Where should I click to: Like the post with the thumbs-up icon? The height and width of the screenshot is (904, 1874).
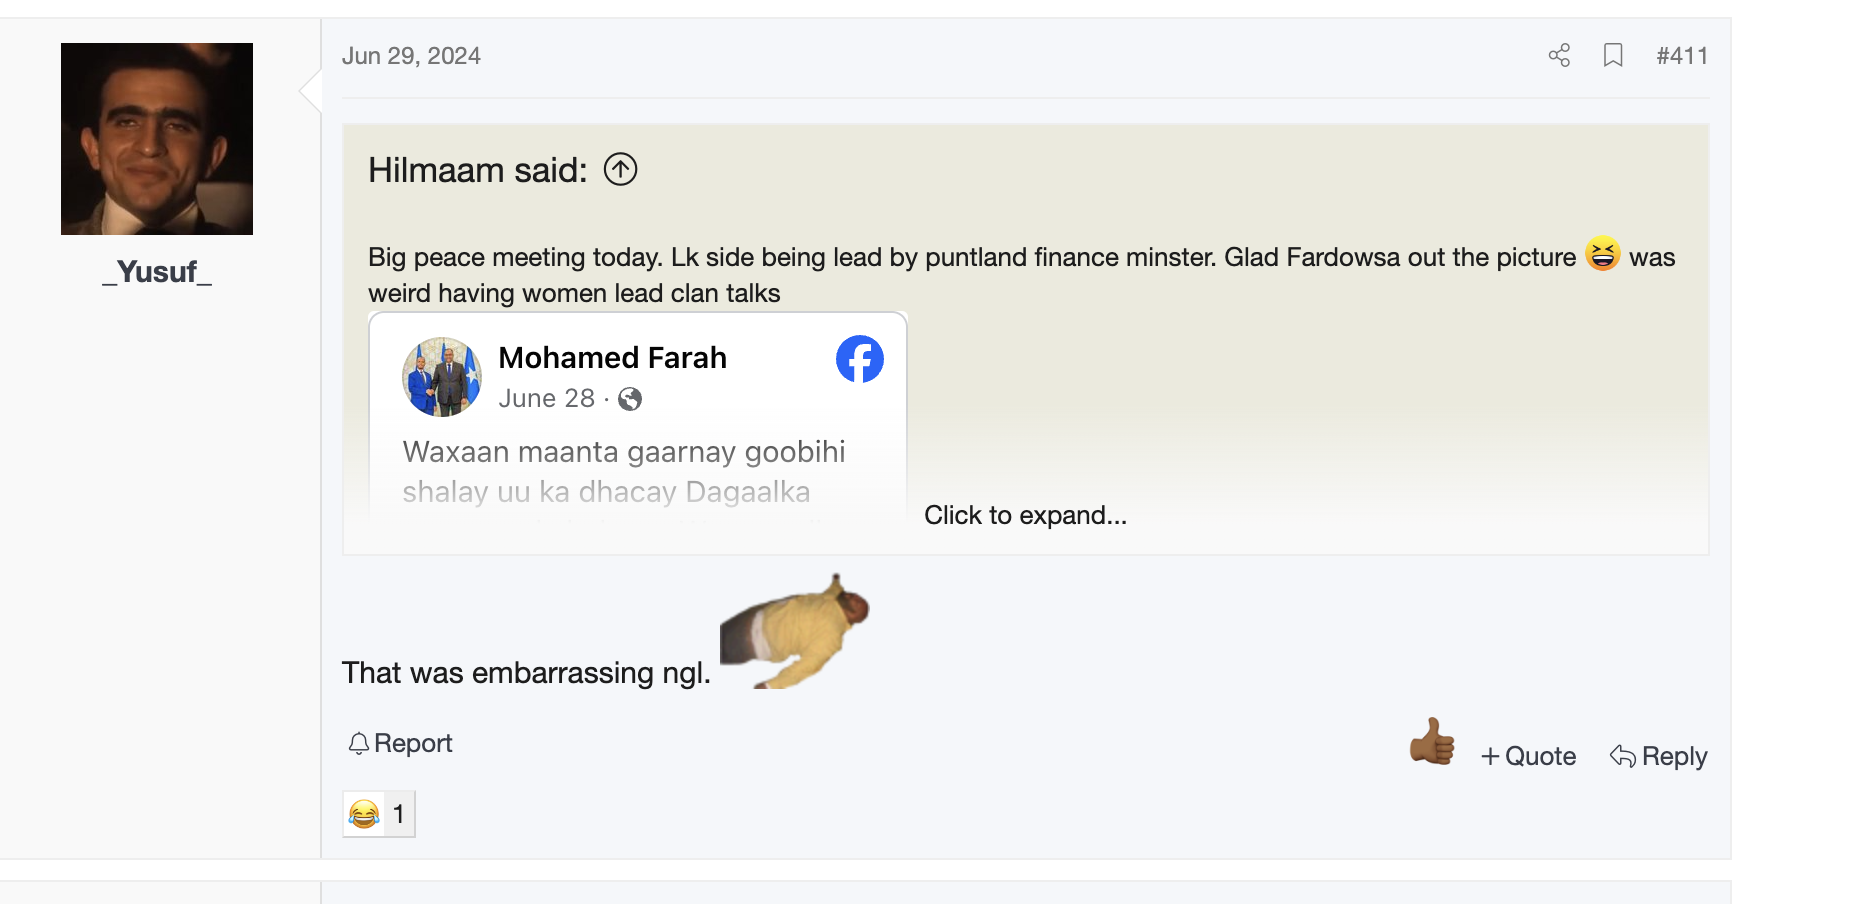[x=1432, y=742]
